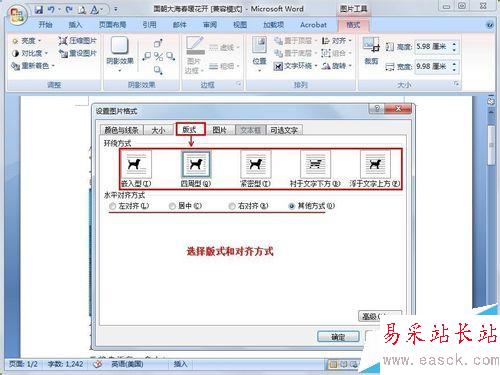Screen dimensions: 500x375
Task: Open the Review (审阅) tab
Action: pos(210,25)
